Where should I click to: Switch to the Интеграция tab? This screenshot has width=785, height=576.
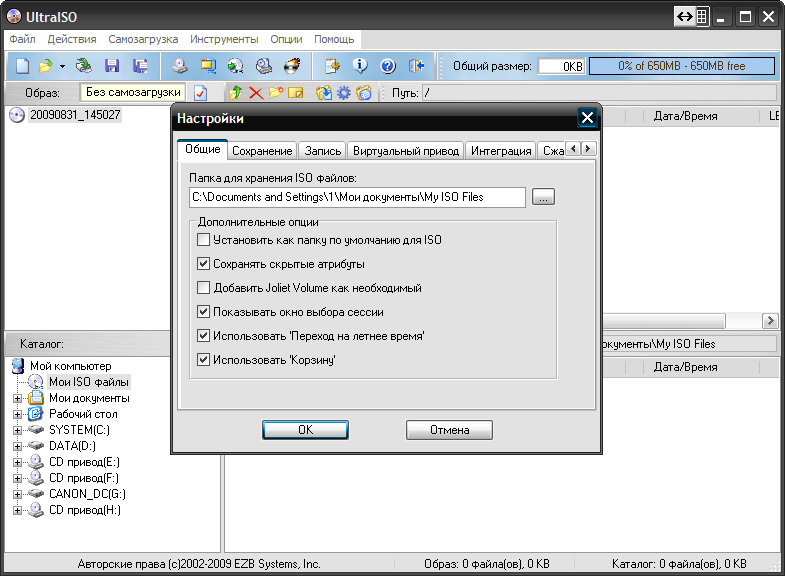coord(501,151)
